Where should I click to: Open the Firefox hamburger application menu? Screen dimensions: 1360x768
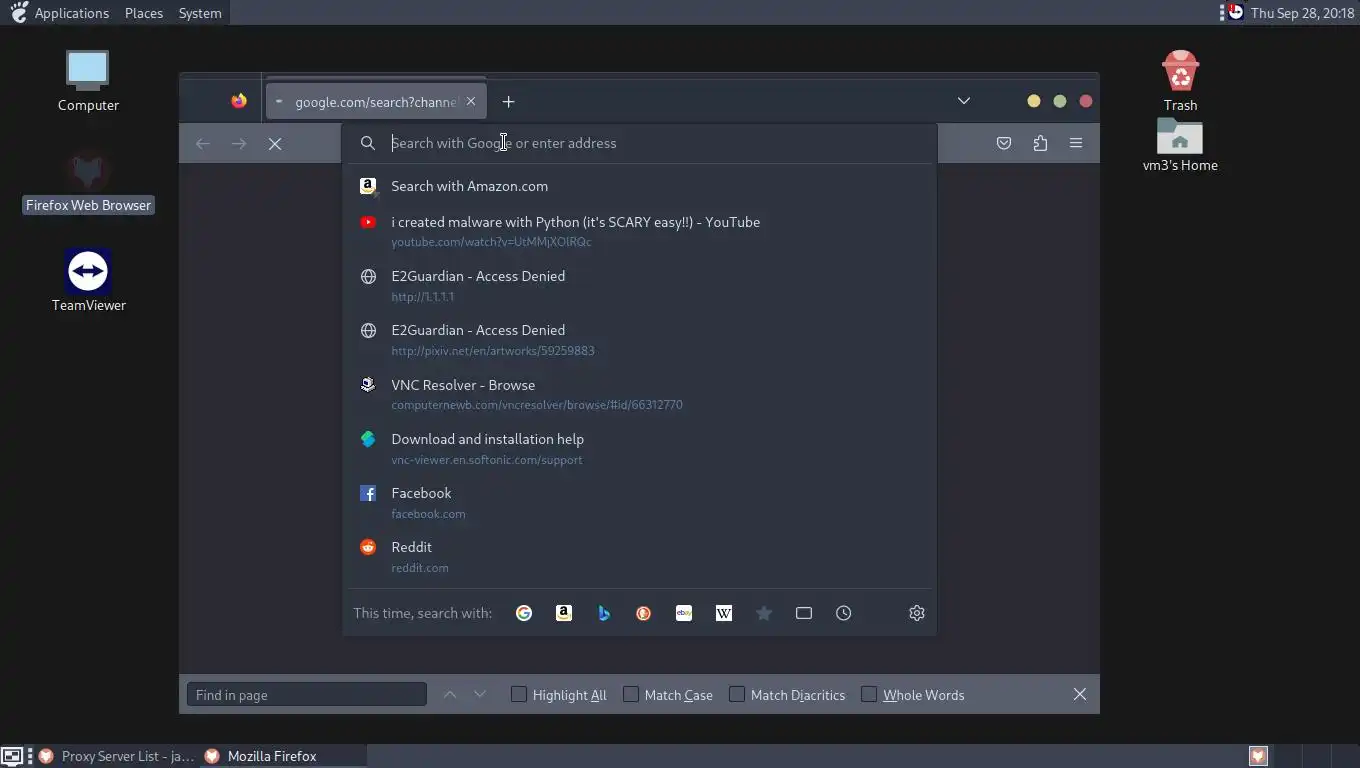[x=1076, y=143]
